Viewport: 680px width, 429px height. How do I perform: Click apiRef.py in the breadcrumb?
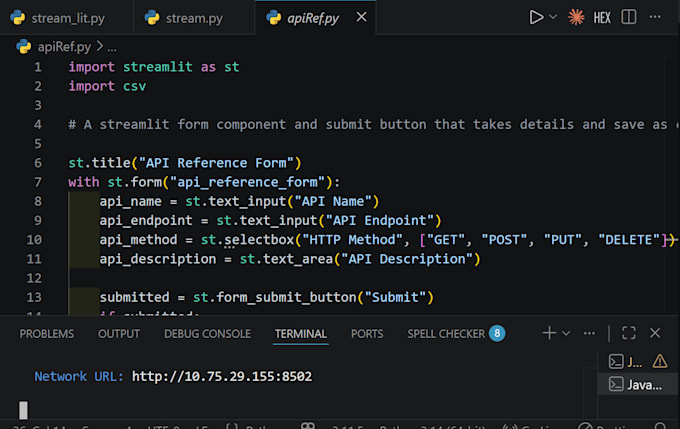pyautogui.click(x=64, y=46)
